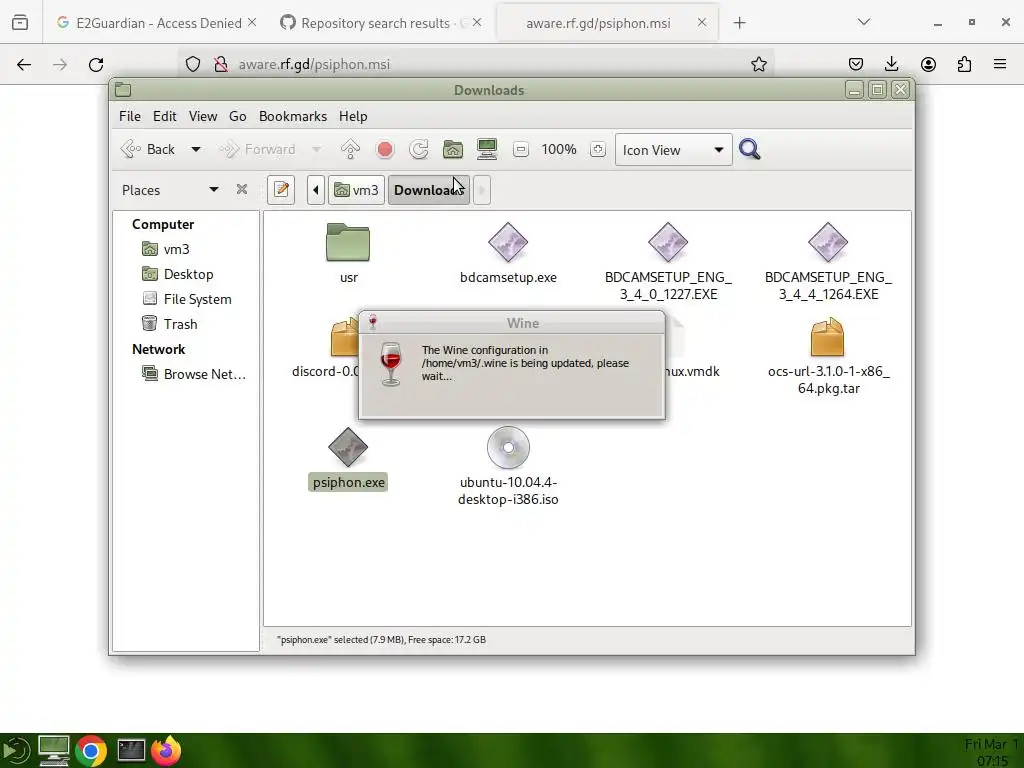Image resolution: width=1024 pixels, height=768 pixels.
Task: Open the start menu launcher
Action: [14, 751]
